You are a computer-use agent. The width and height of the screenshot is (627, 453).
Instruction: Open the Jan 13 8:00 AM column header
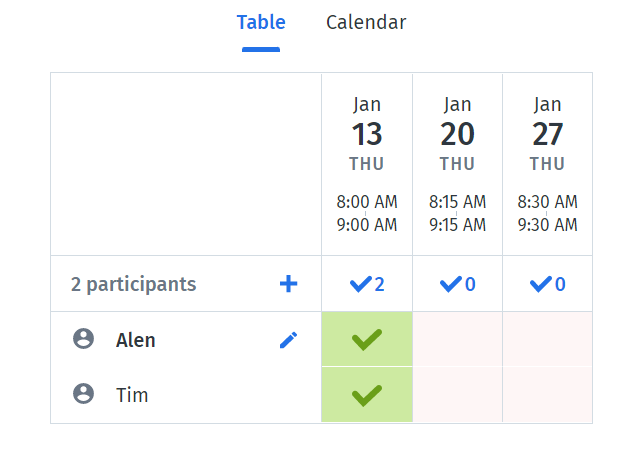pos(367,164)
